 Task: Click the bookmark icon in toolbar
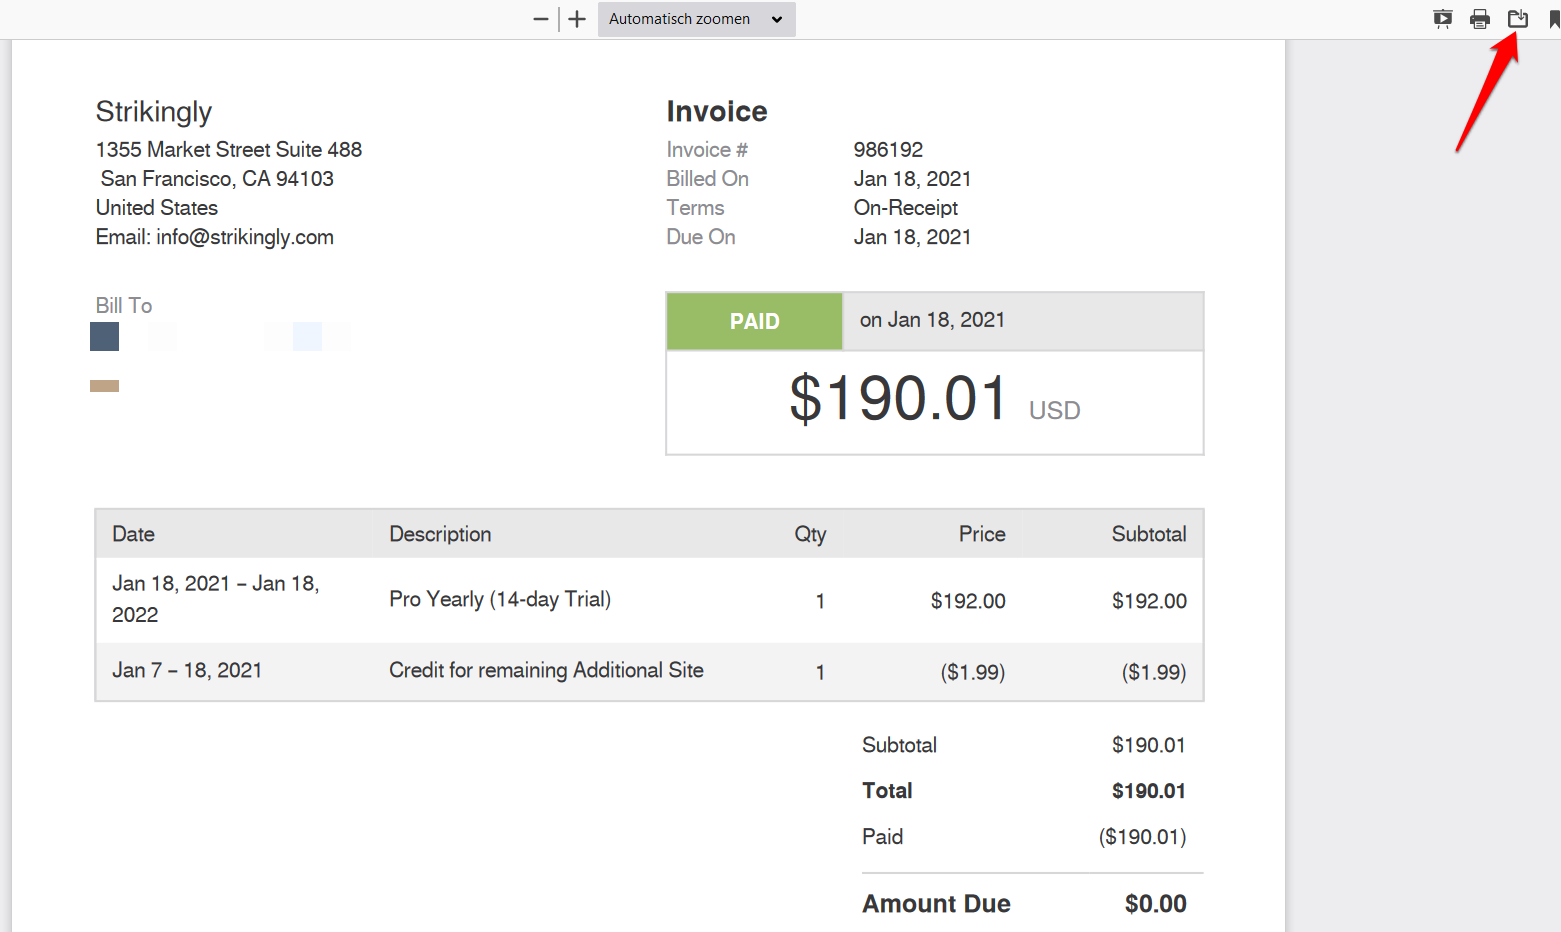[x=1554, y=19]
